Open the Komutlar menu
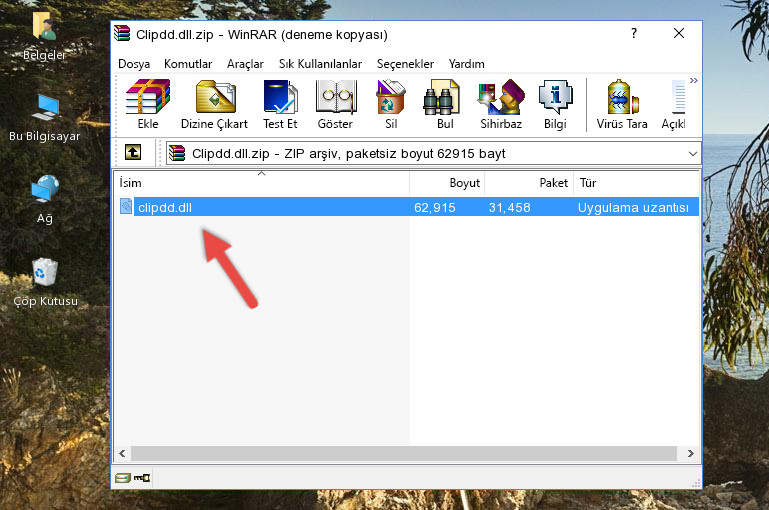 tap(188, 64)
